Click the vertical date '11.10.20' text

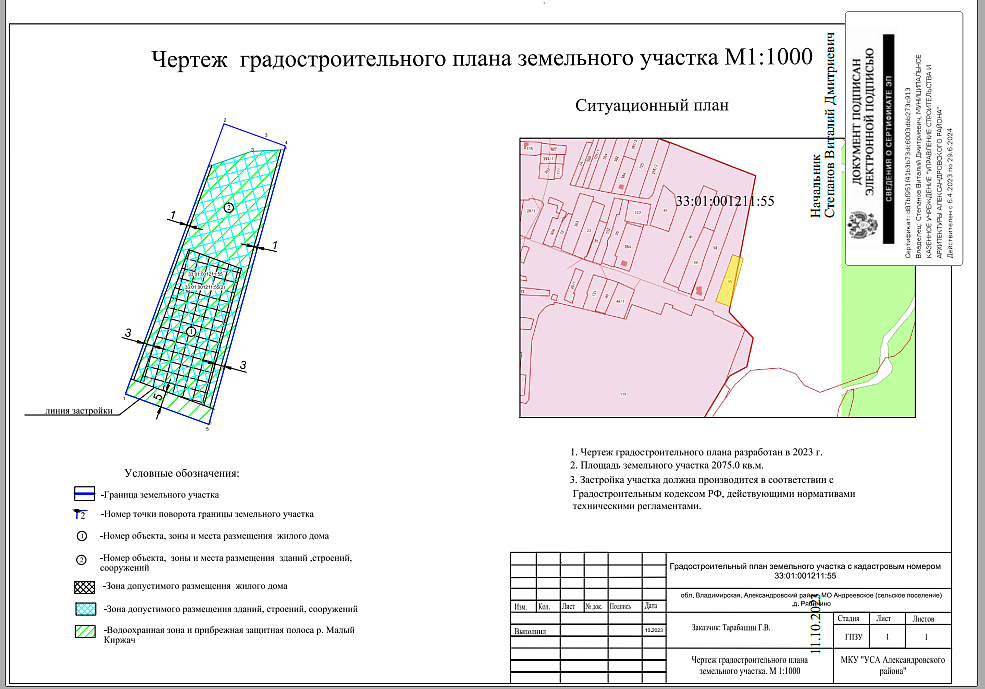pos(816,623)
